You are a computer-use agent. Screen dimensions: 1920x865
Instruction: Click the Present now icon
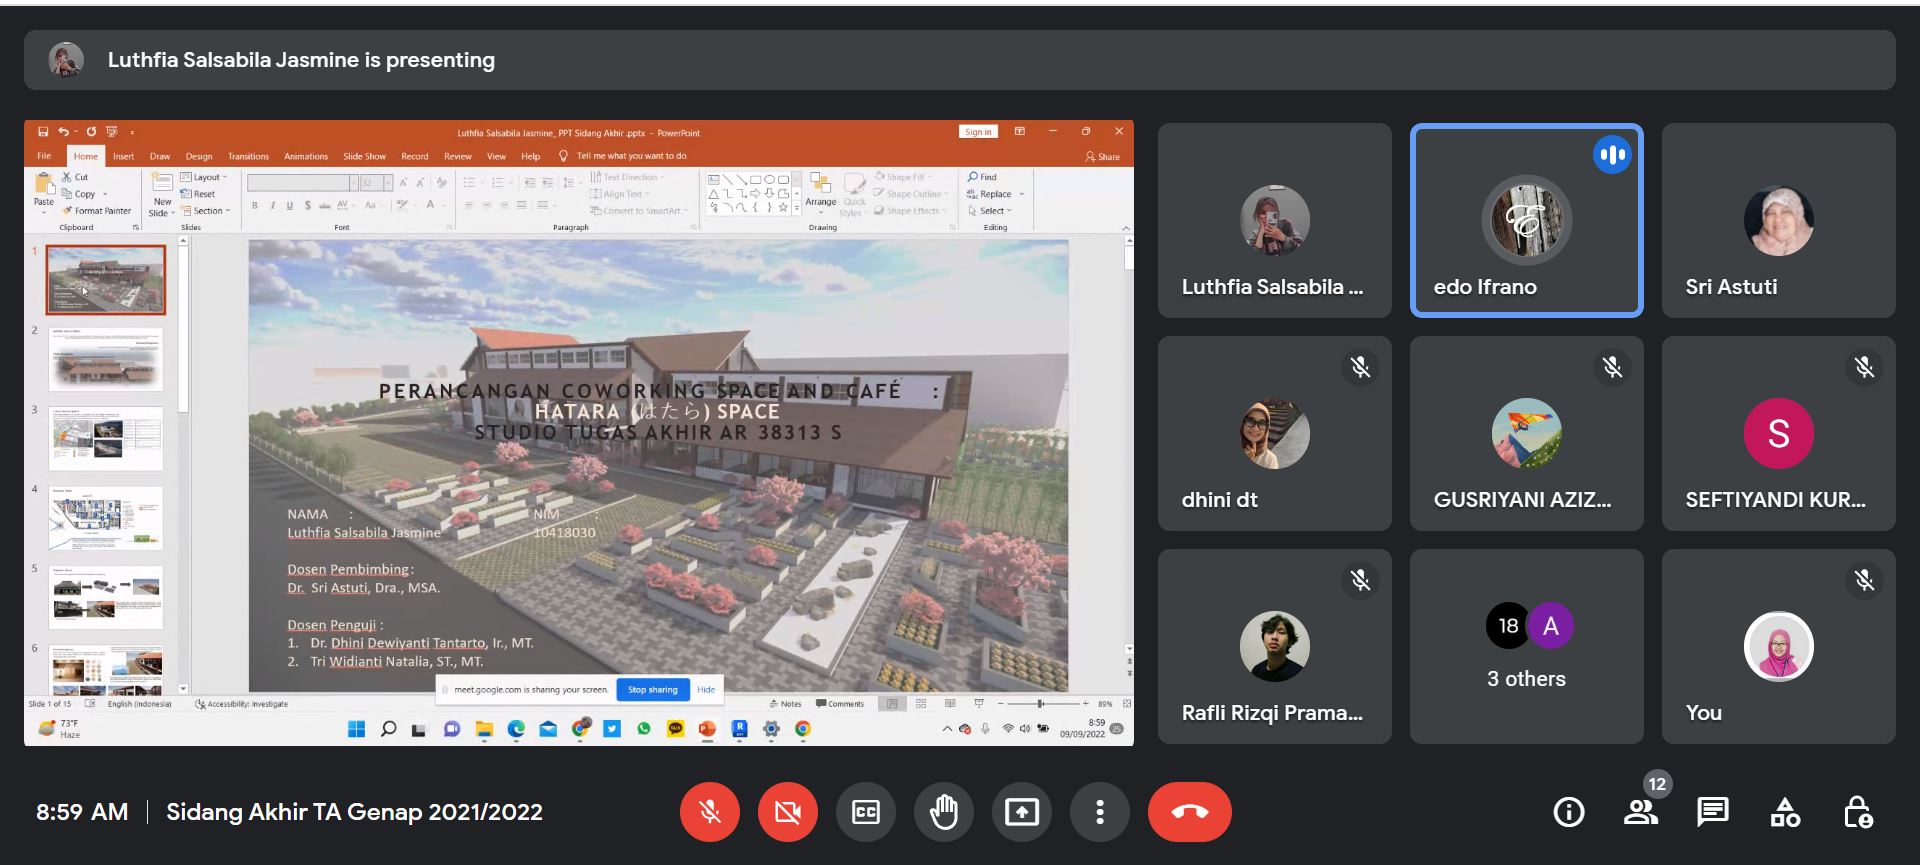(1021, 812)
